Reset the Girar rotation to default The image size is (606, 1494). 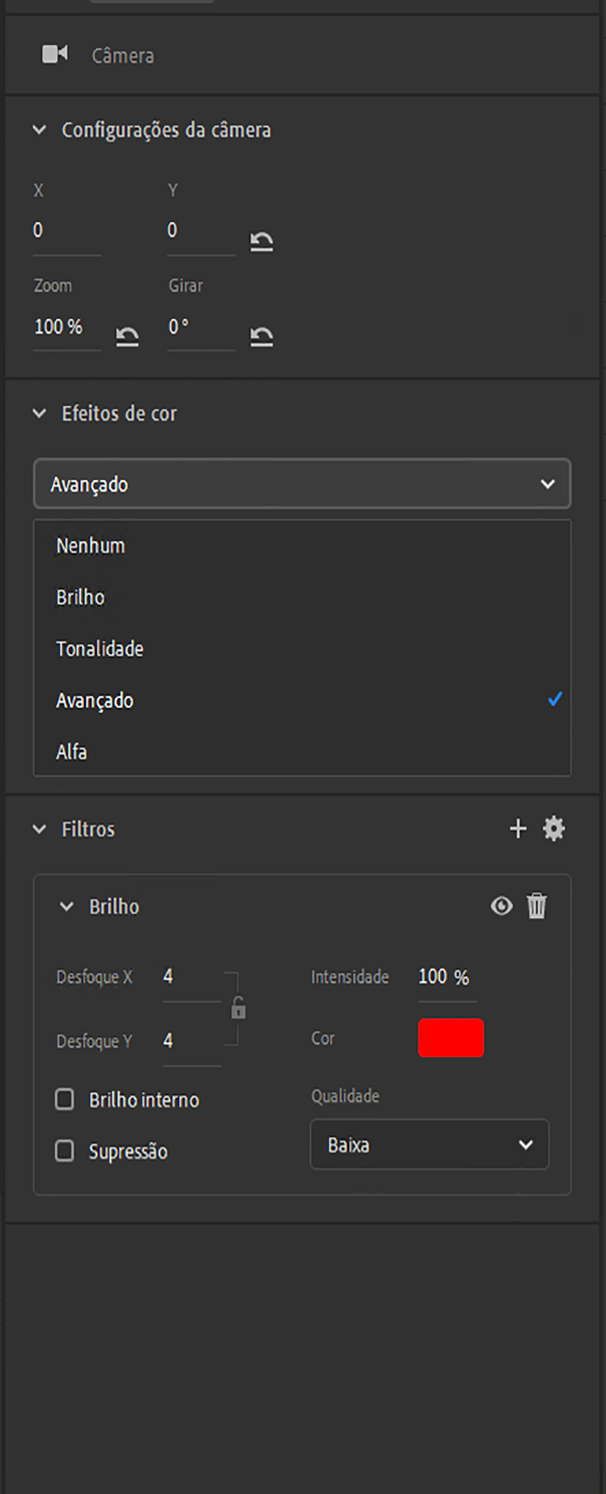pos(261,336)
